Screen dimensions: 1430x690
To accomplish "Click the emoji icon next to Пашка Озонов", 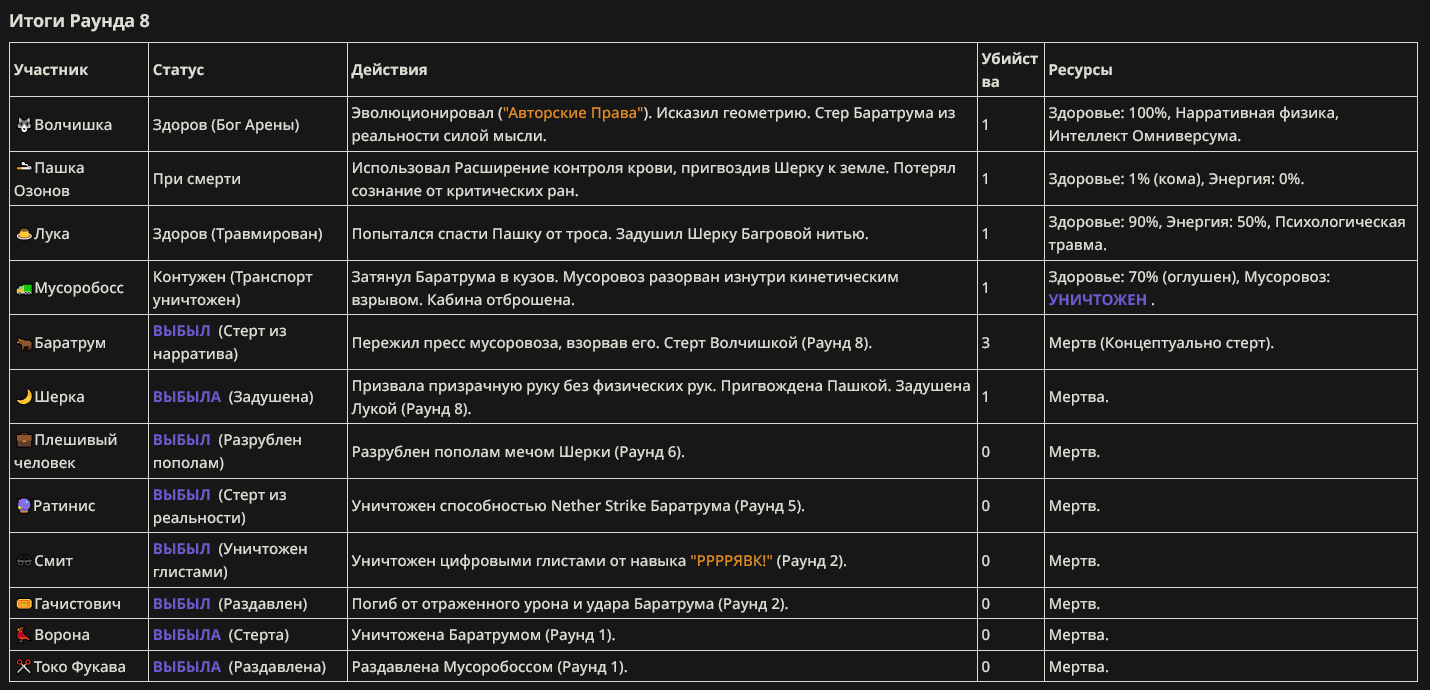I will tap(24, 168).
